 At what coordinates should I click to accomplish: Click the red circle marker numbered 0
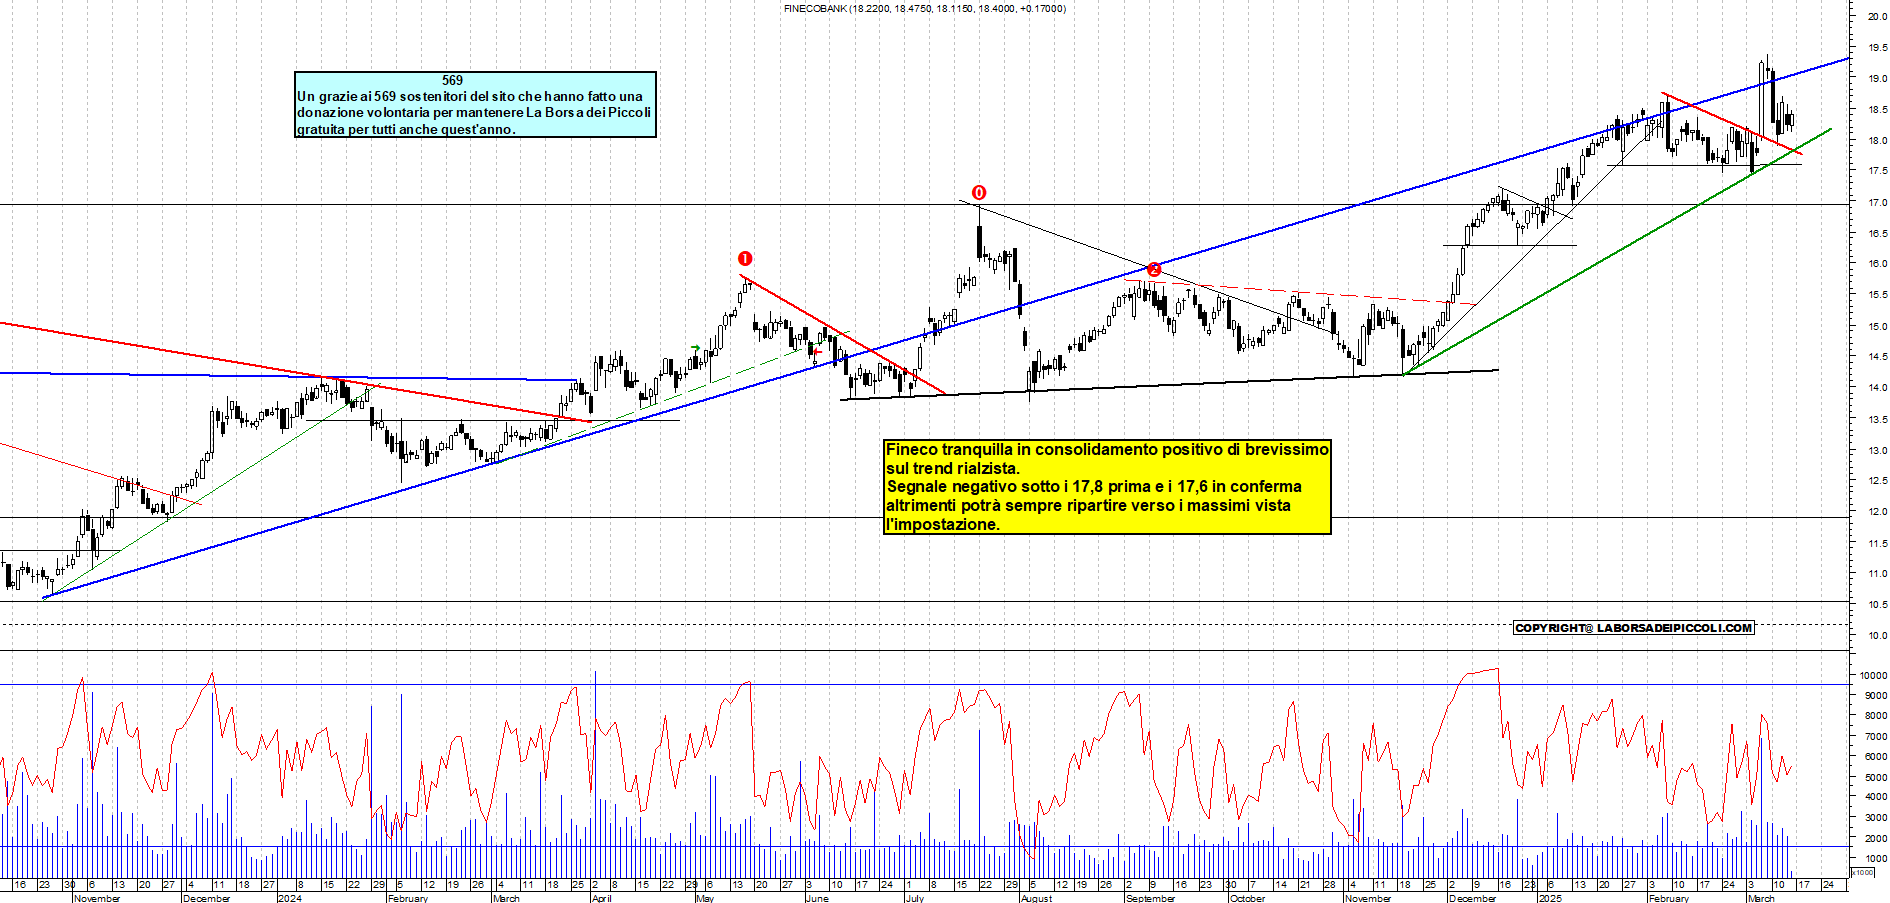coord(979,193)
